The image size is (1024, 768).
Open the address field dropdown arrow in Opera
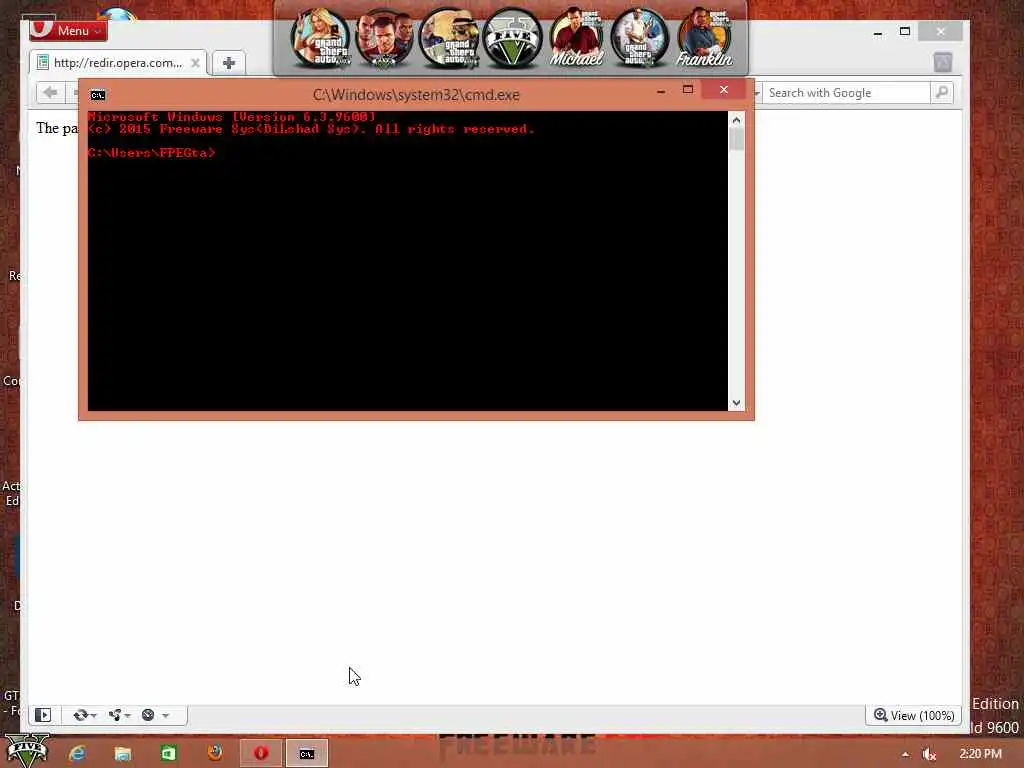(756, 93)
